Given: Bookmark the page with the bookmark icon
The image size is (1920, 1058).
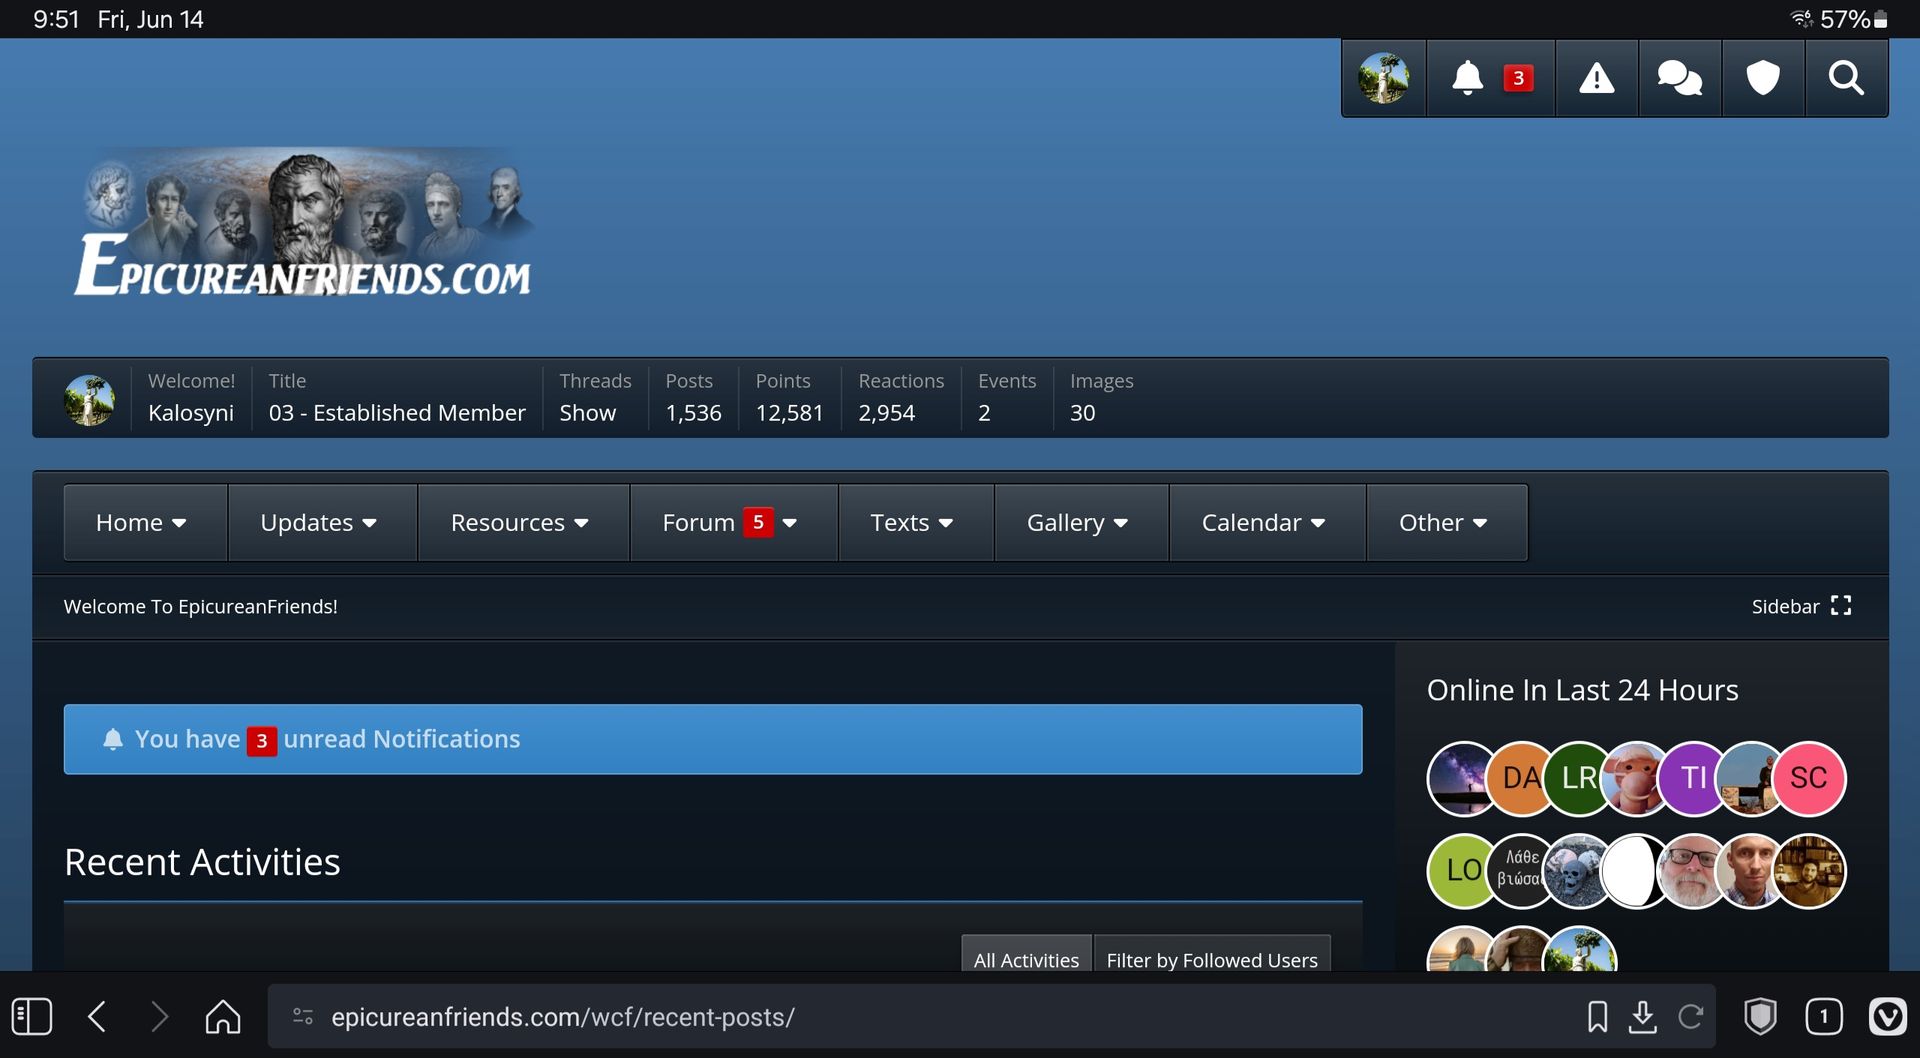Looking at the screenshot, I should click(1597, 1017).
